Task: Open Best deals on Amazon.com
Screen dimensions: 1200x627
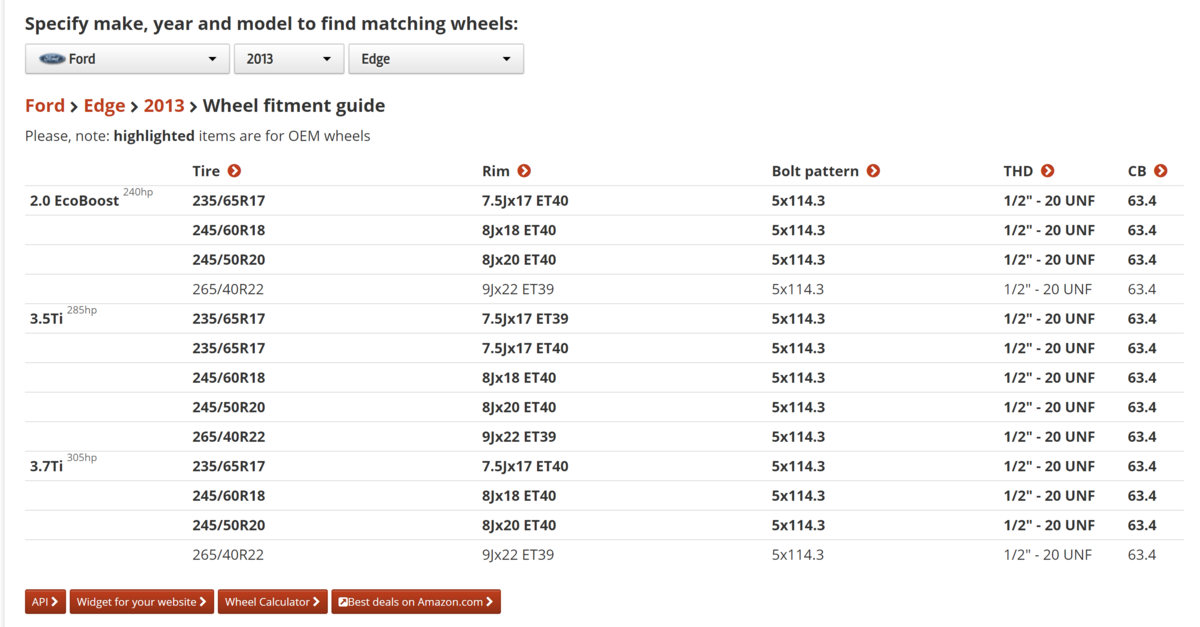Action: click(416, 602)
